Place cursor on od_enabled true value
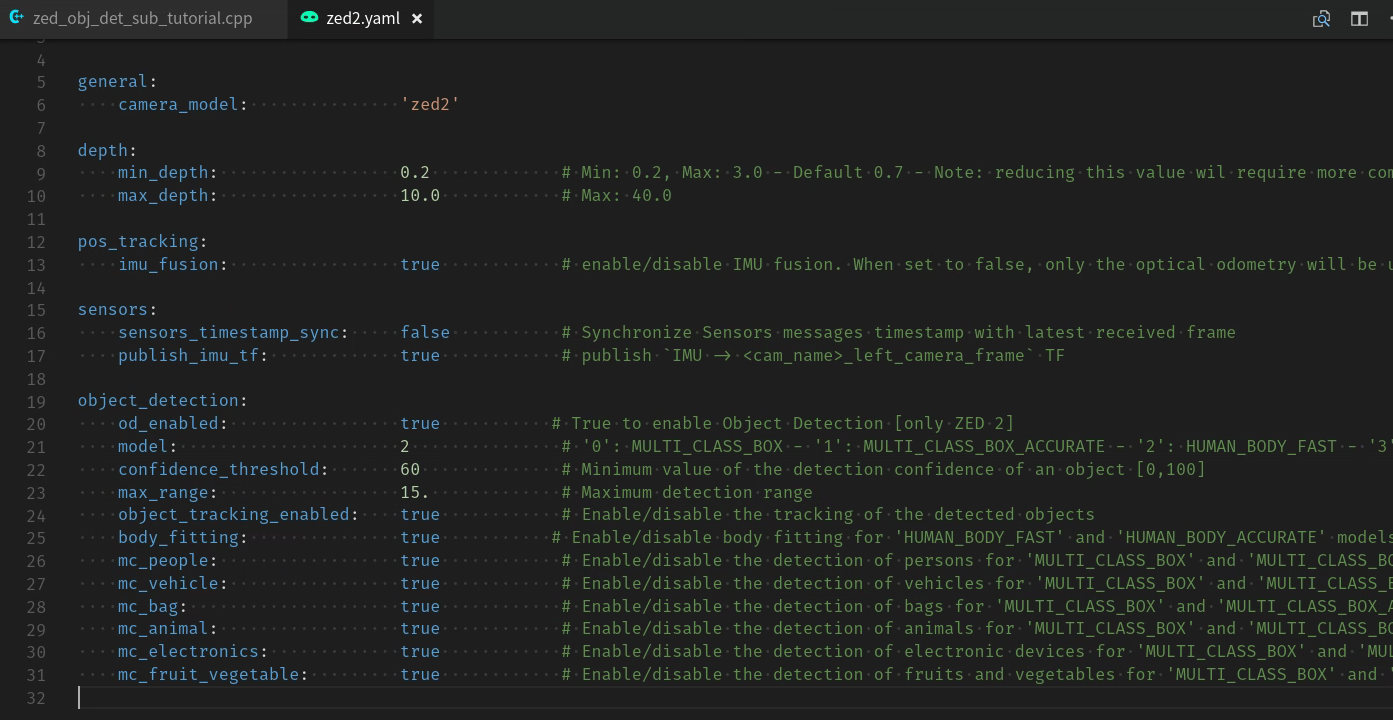 [420, 423]
